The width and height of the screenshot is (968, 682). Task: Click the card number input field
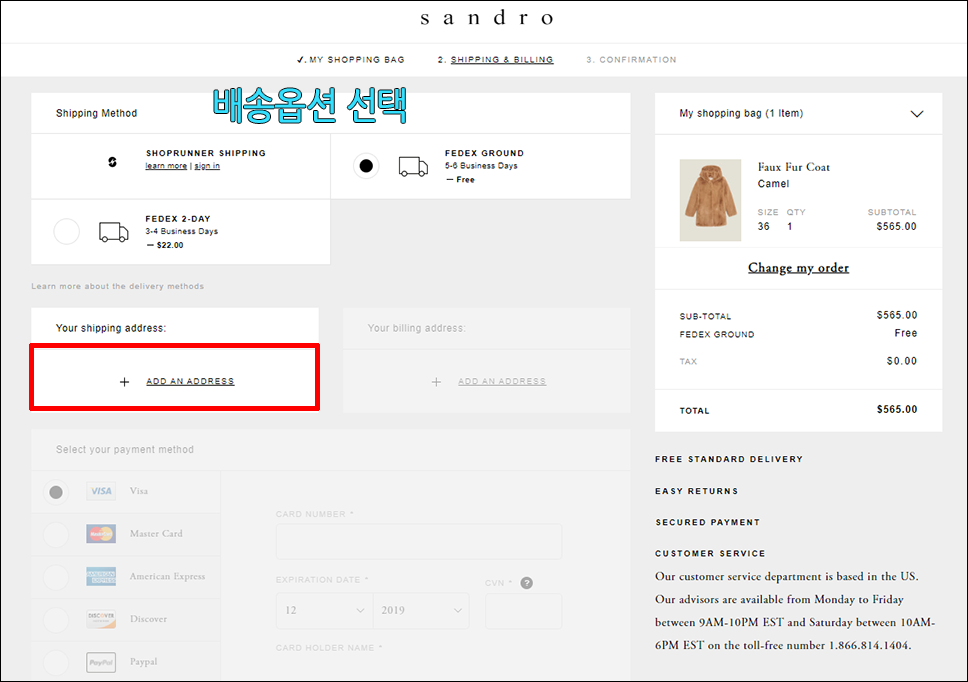(x=418, y=541)
